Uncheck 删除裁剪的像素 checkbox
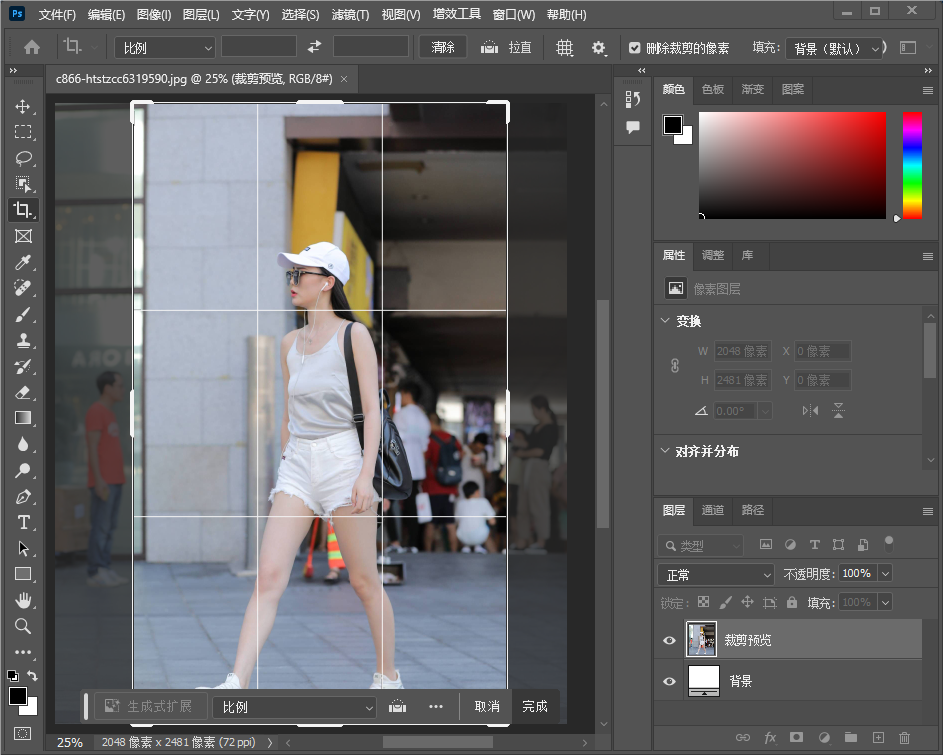 [635, 48]
